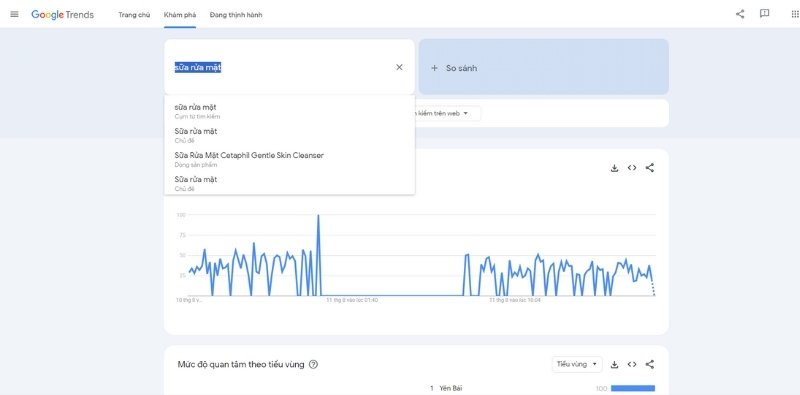Share the subregion interest card
This screenshot has height=395, width=800.
pos(649,364)
